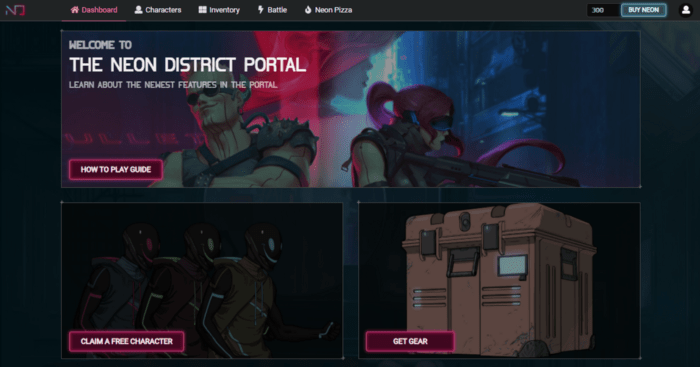700x367 pixels.
Task: Click the Neon District logo icon
Action: tap(15, 10)
